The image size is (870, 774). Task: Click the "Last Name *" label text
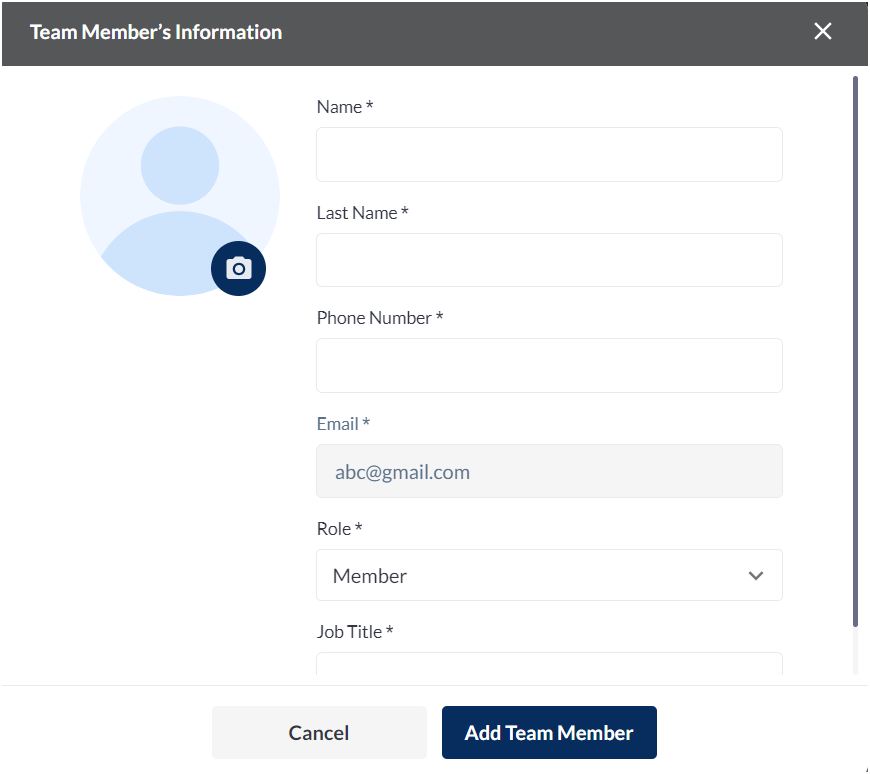coord(362,213)
